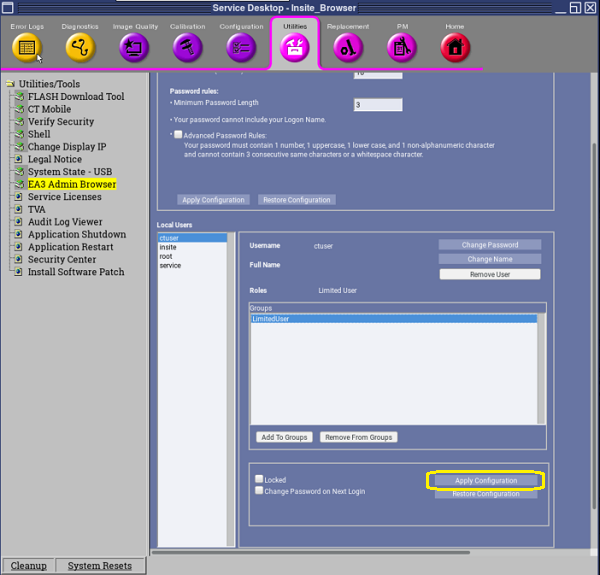The width and height of the screenshot is (600, 575).
Task: Go to the Home icon
Action: [x=455, y=47]
